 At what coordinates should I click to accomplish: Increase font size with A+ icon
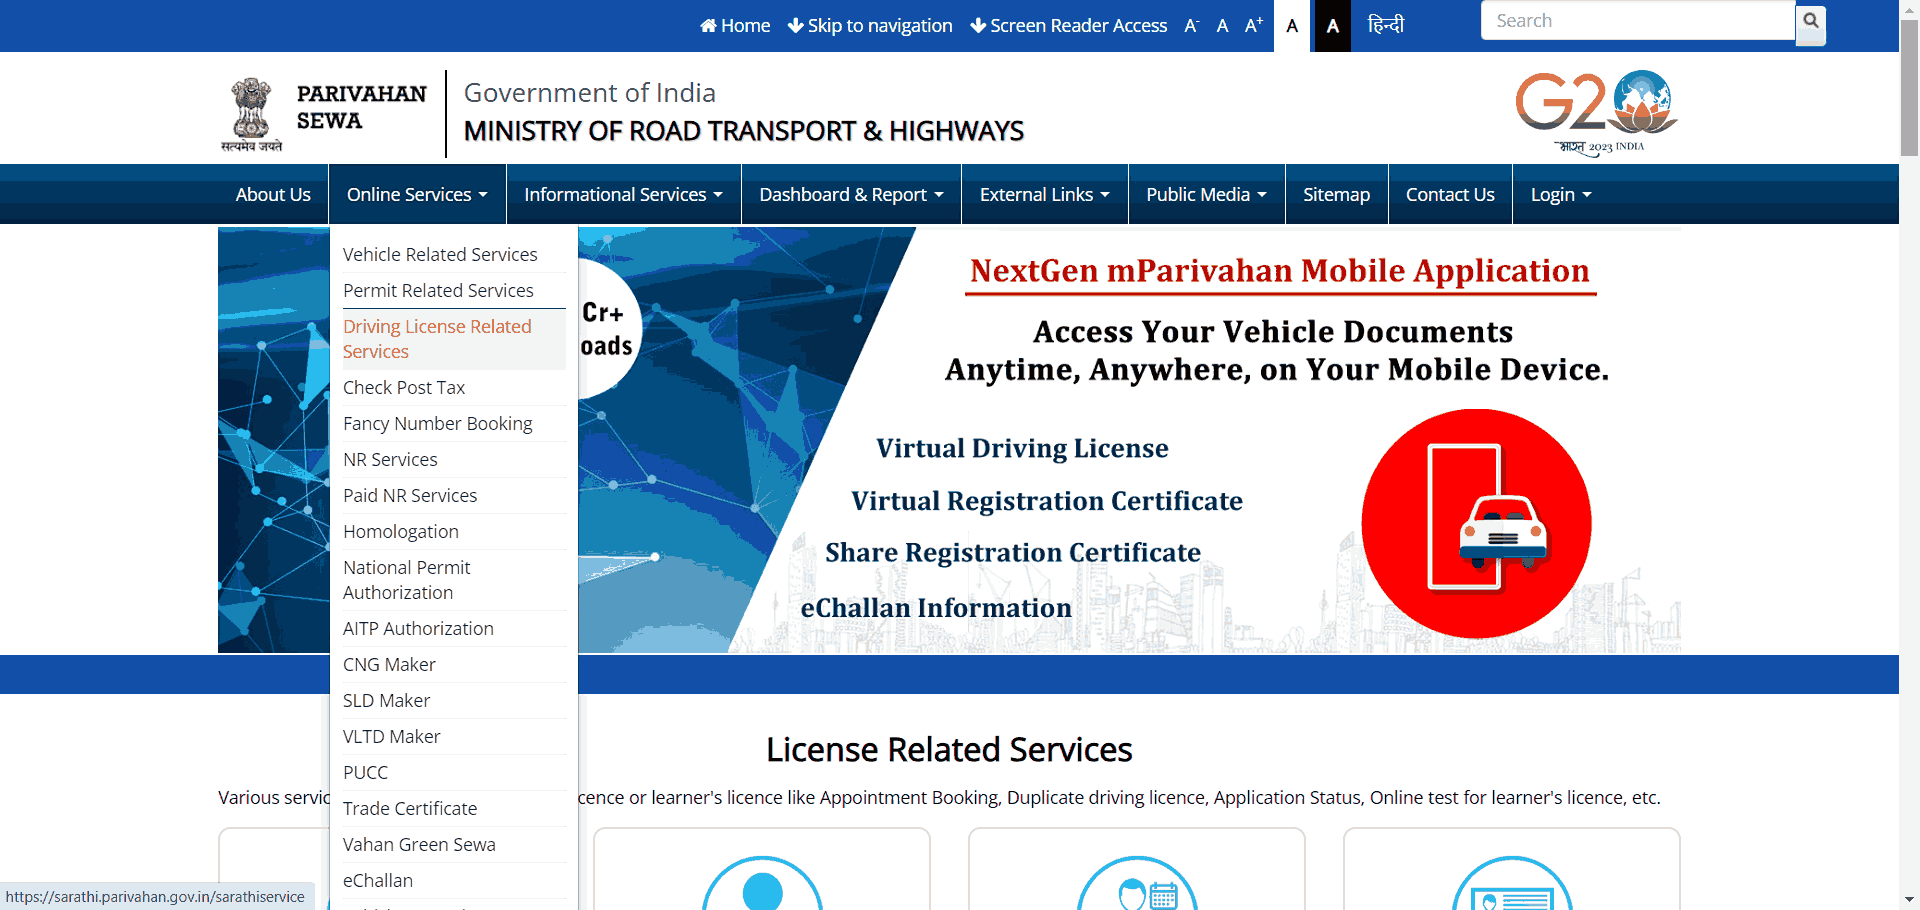tap(1253, 26)
